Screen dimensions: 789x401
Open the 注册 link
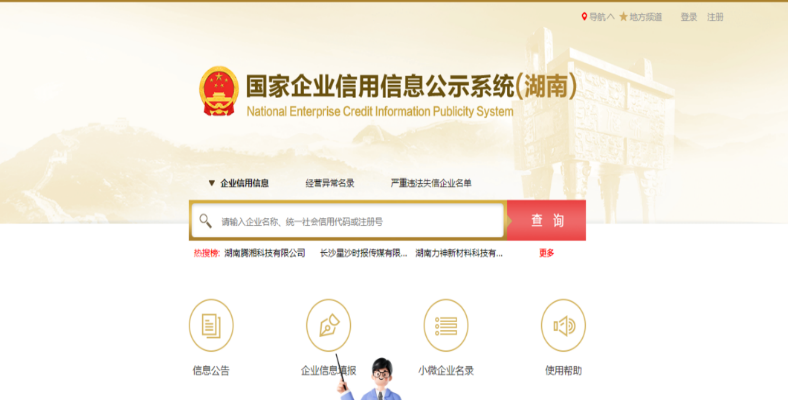coord(715,17)
